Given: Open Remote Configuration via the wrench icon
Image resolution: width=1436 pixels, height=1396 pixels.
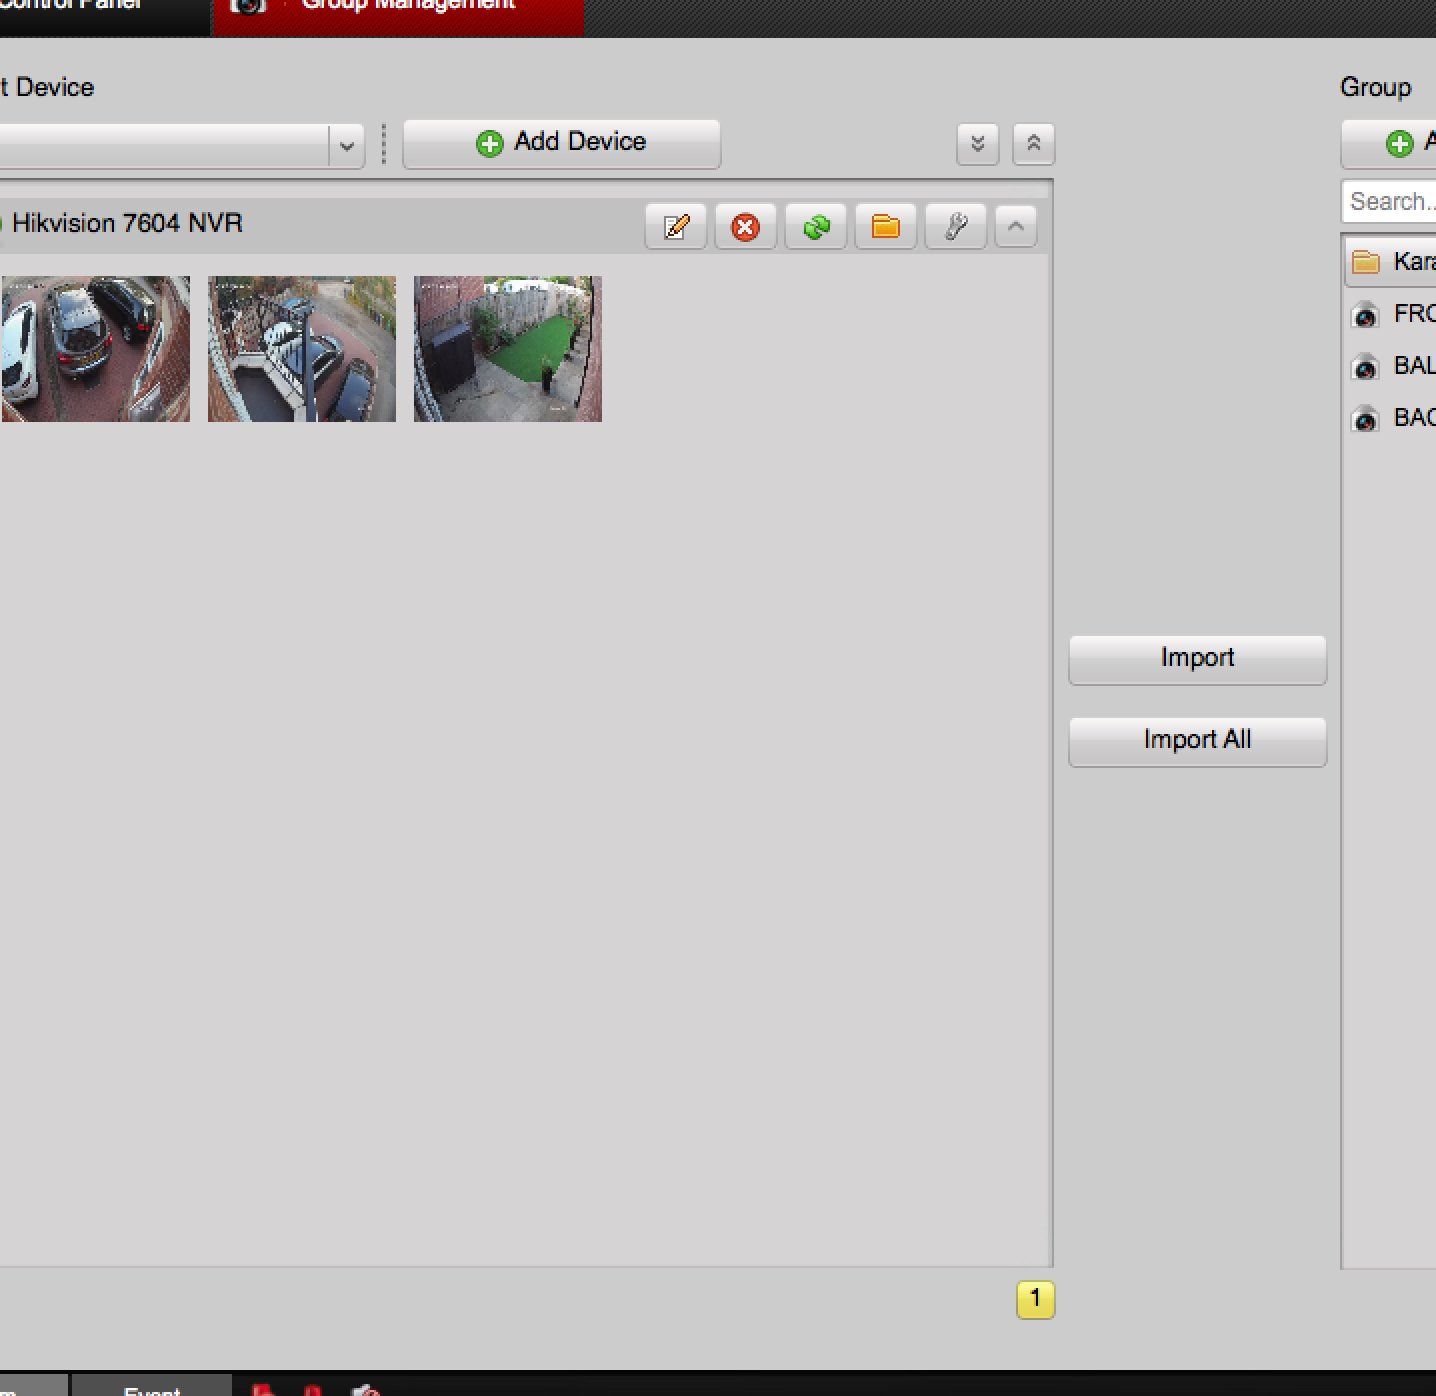Looking at the screenshot, I should coord(955,227).
